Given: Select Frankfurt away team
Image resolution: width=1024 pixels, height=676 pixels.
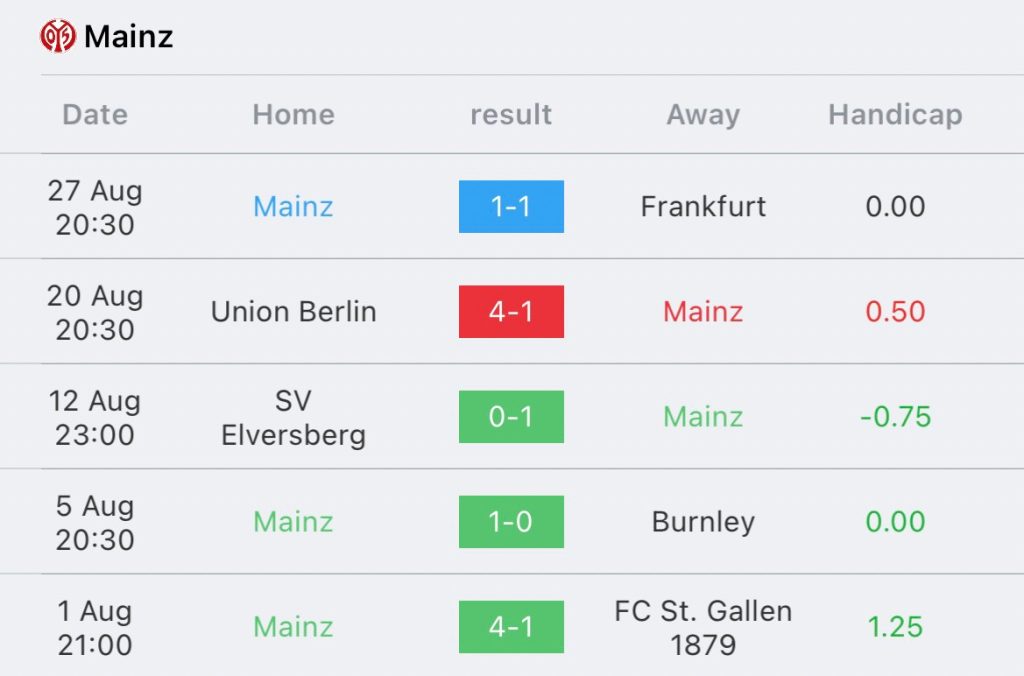Looking at the screenshot, I should point(703,206).
